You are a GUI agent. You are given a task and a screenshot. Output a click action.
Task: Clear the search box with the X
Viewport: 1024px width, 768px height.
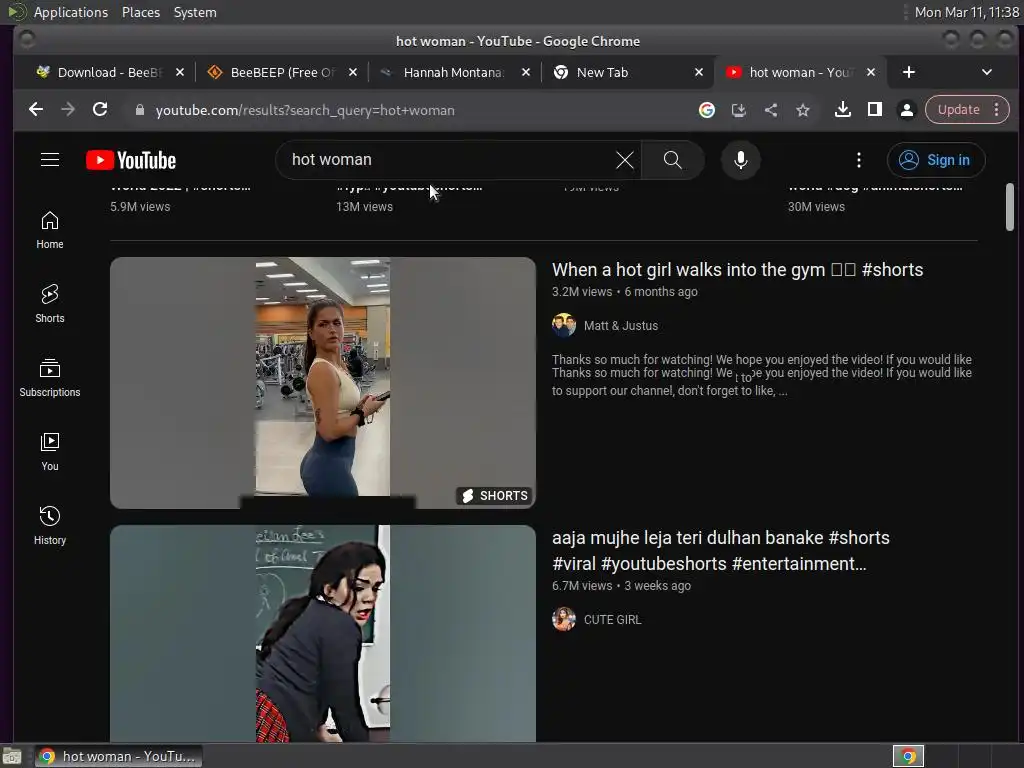(x=624, y=160)
